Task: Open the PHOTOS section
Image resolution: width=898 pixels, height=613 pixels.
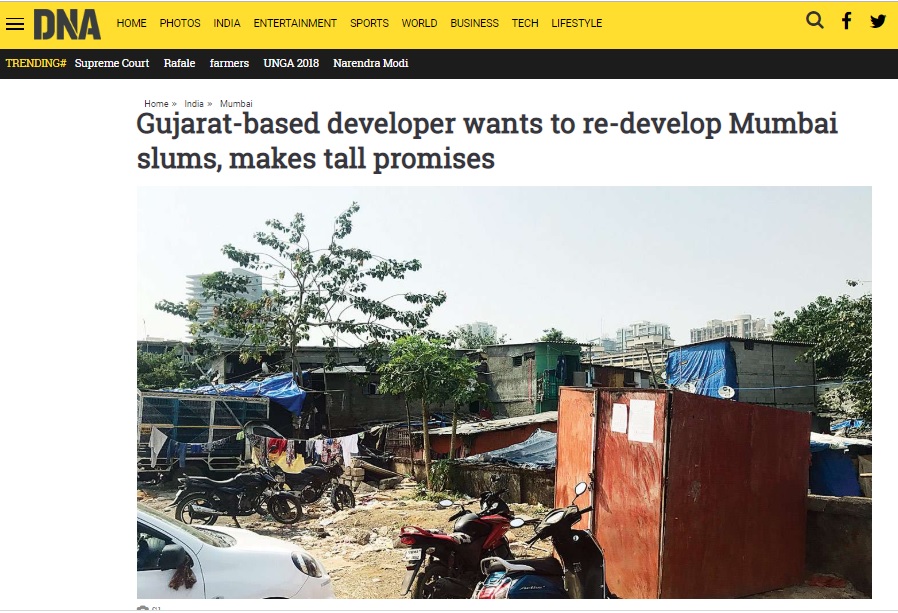Action: (180, 23)
